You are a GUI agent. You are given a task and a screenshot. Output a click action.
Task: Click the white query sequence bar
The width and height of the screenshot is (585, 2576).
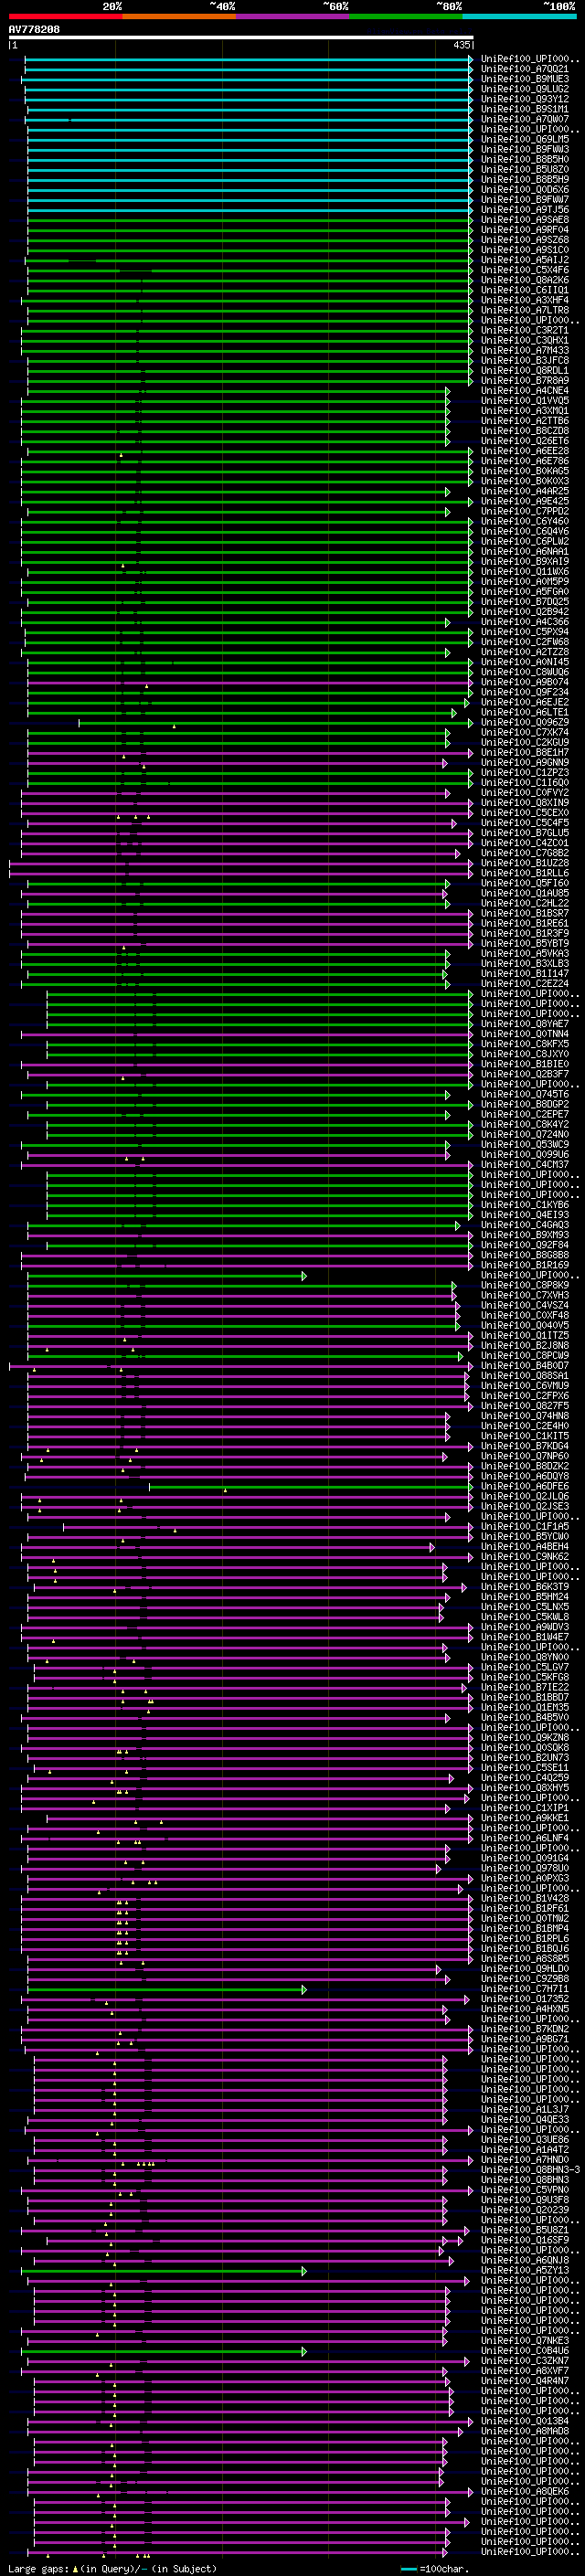[241, 38]
